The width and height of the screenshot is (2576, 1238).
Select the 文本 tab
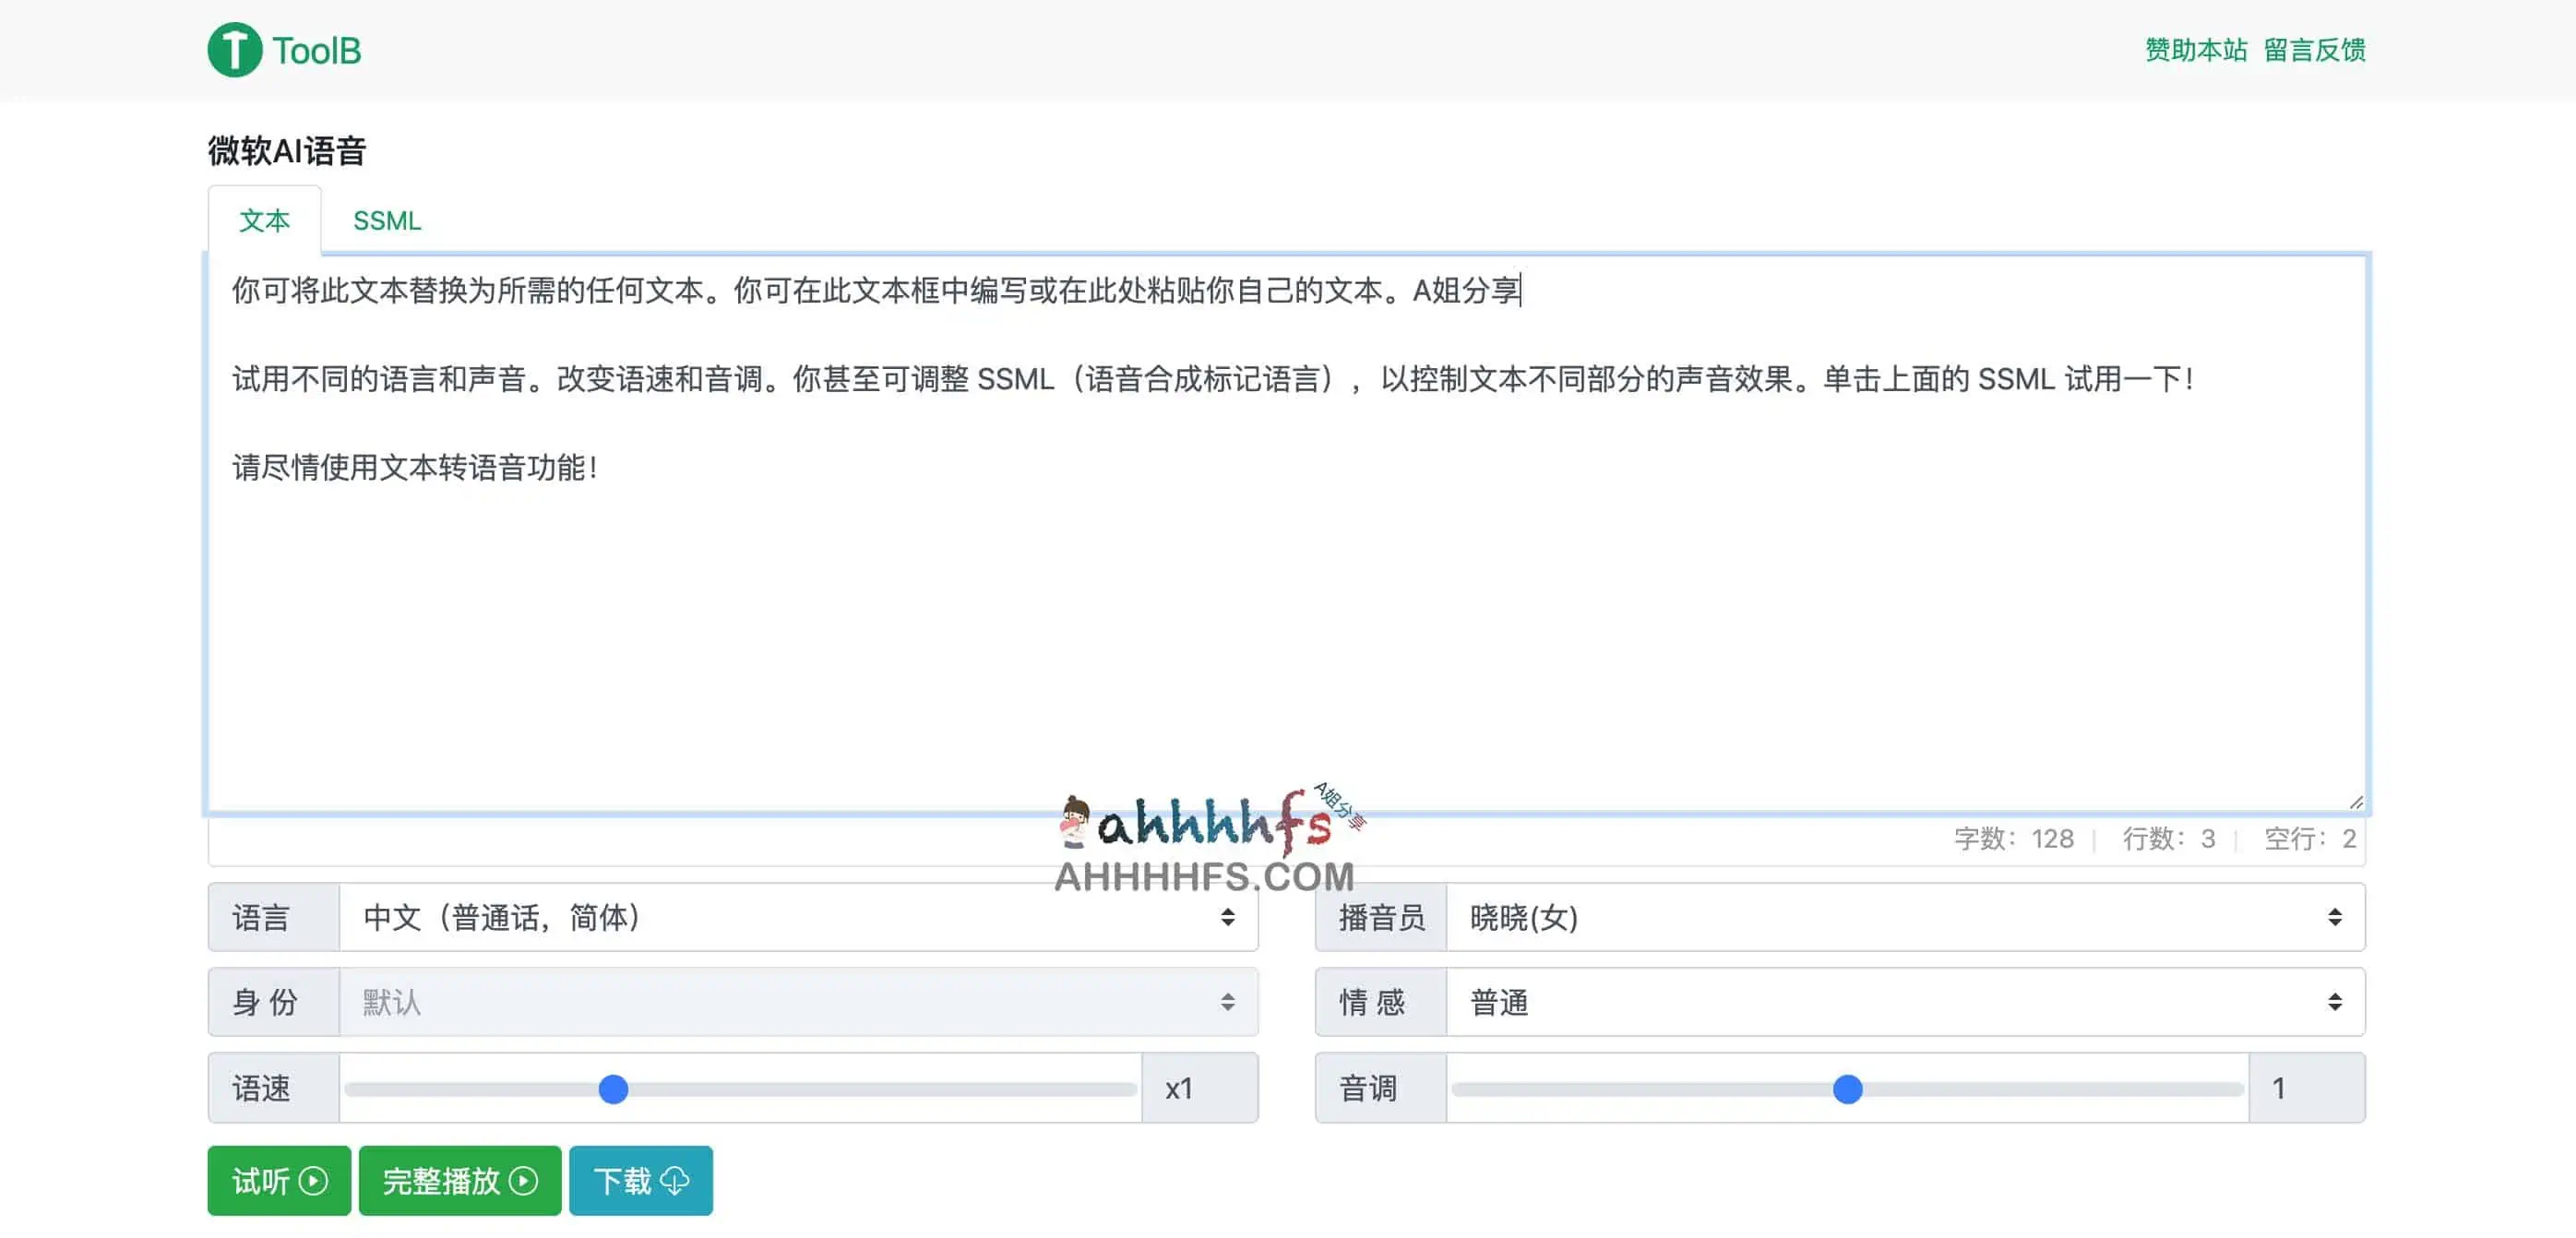point(264,220)
